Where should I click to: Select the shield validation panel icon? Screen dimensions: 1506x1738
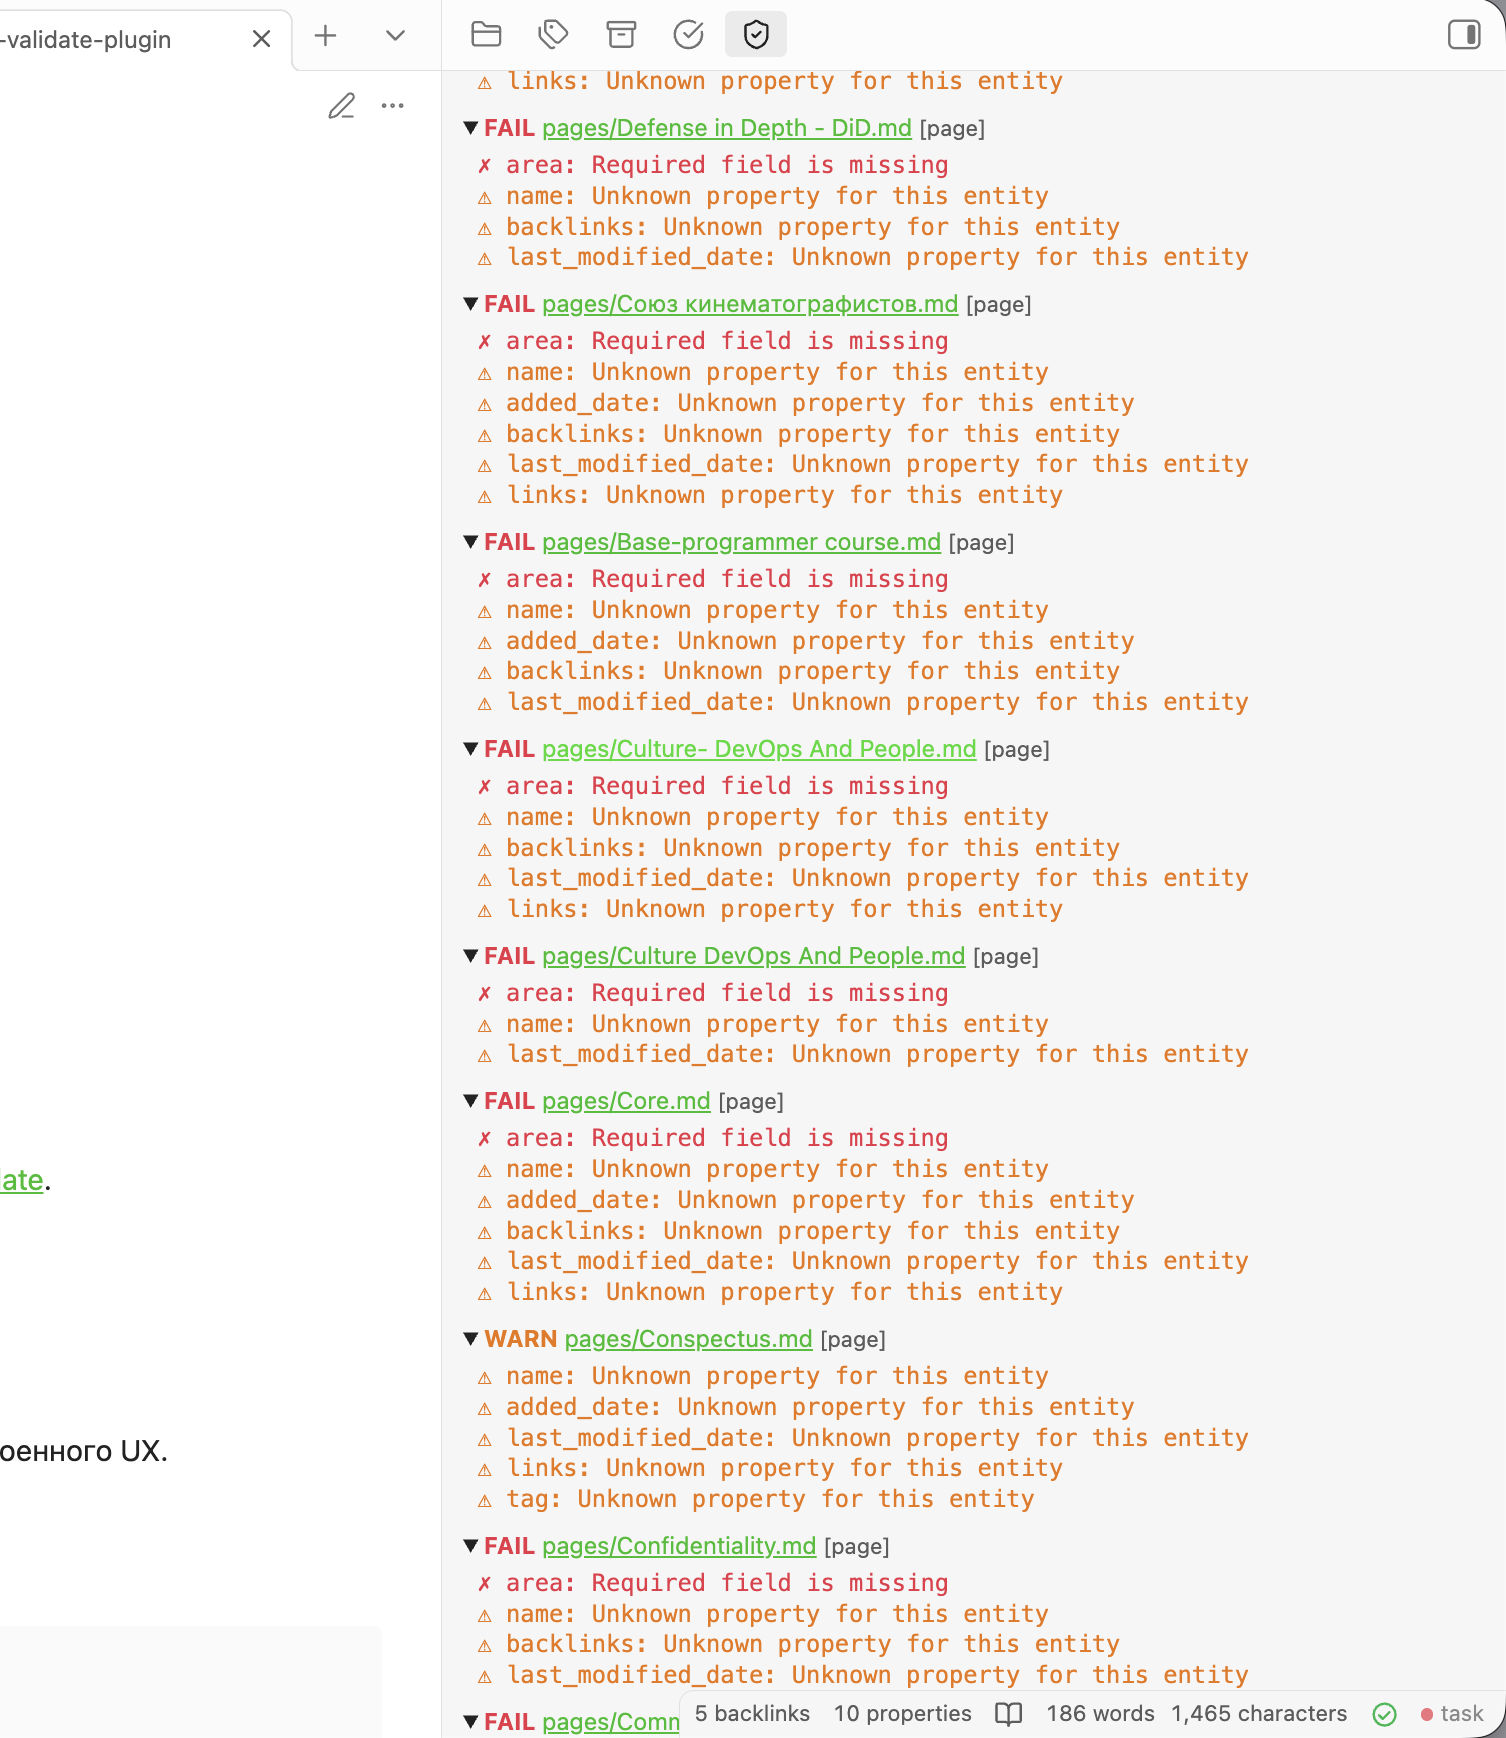[x=756, y=35]
